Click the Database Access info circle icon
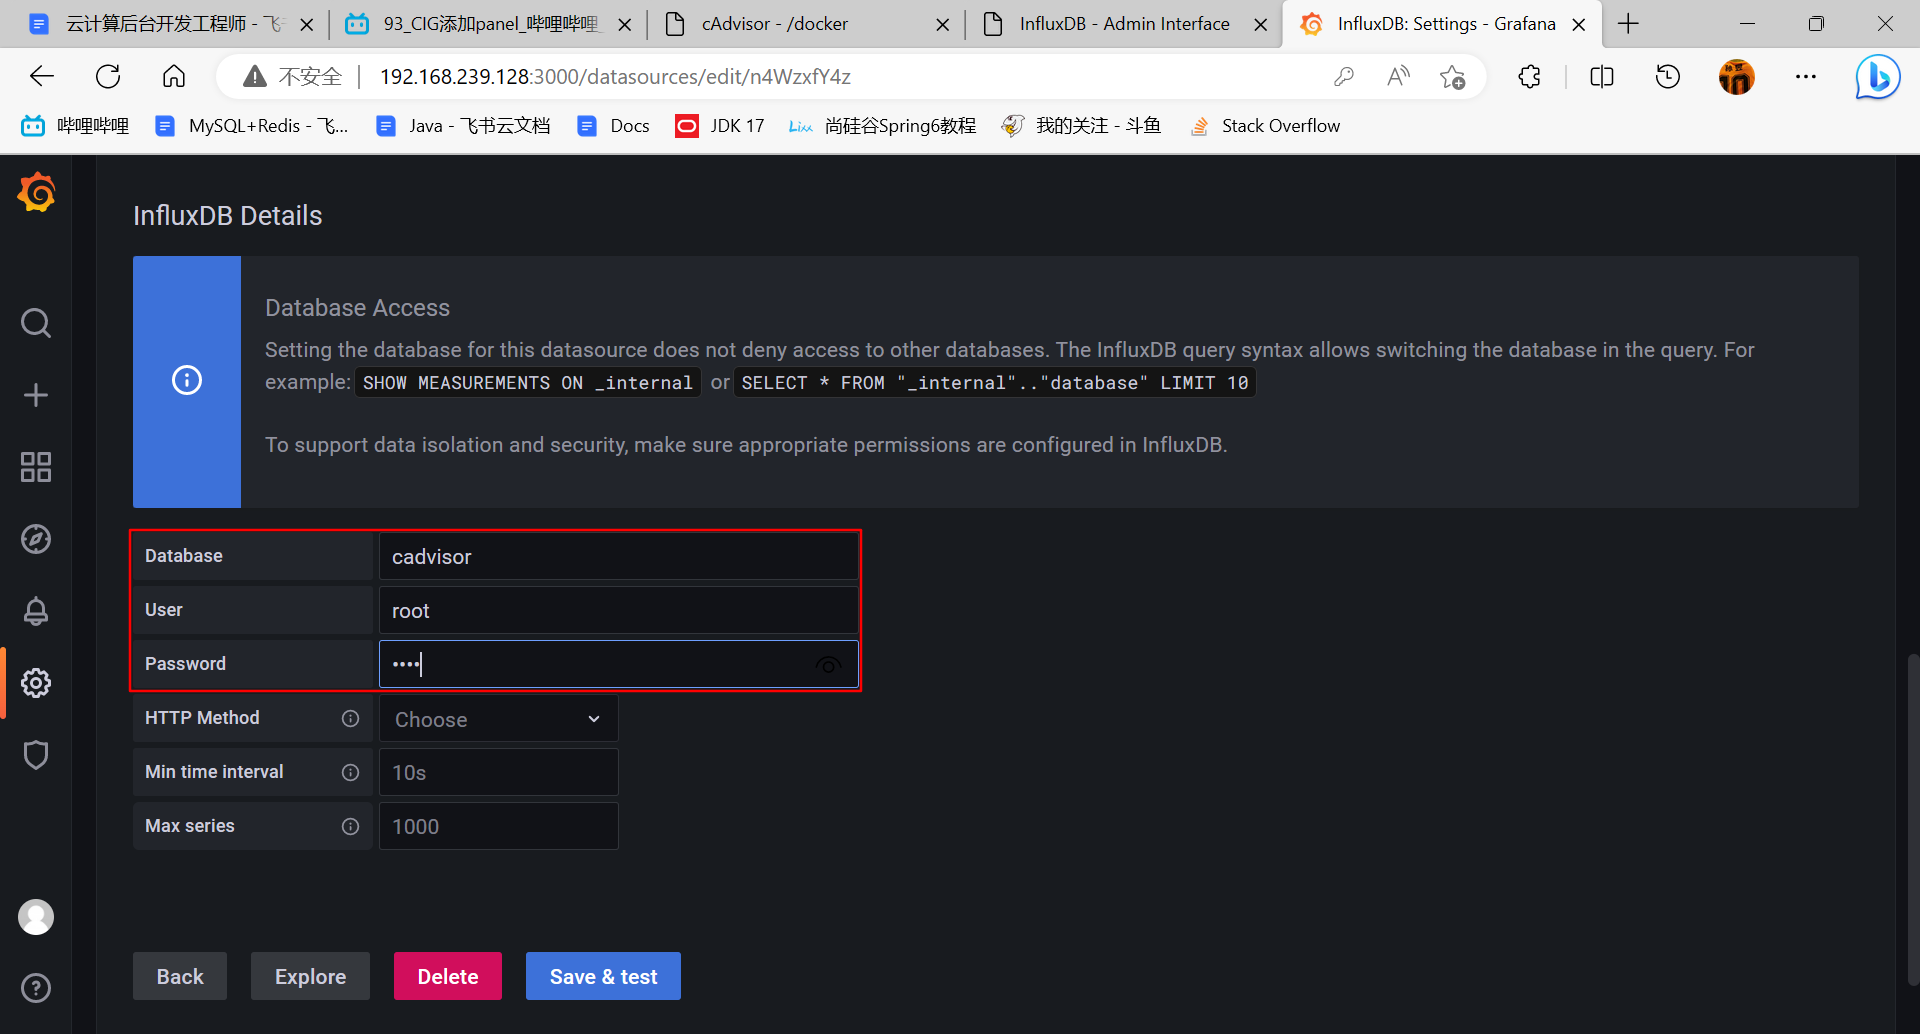The height and width of the screenshot is (1034, 1920). pos(187,380)
